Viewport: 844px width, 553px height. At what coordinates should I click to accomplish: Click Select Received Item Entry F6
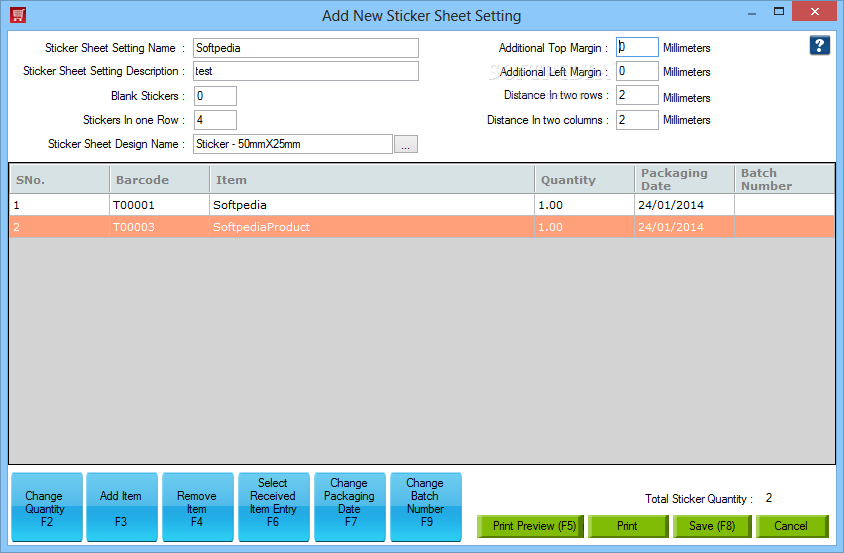point(273,507)
